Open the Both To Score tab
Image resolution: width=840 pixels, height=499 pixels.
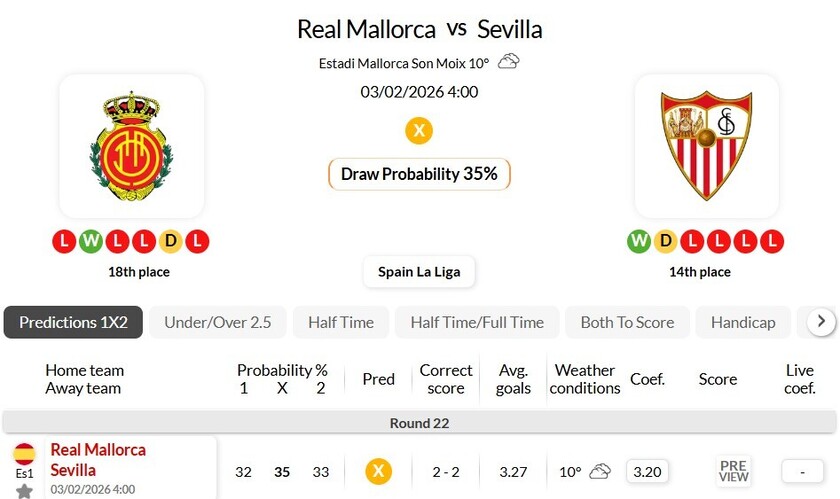[627, 322]
